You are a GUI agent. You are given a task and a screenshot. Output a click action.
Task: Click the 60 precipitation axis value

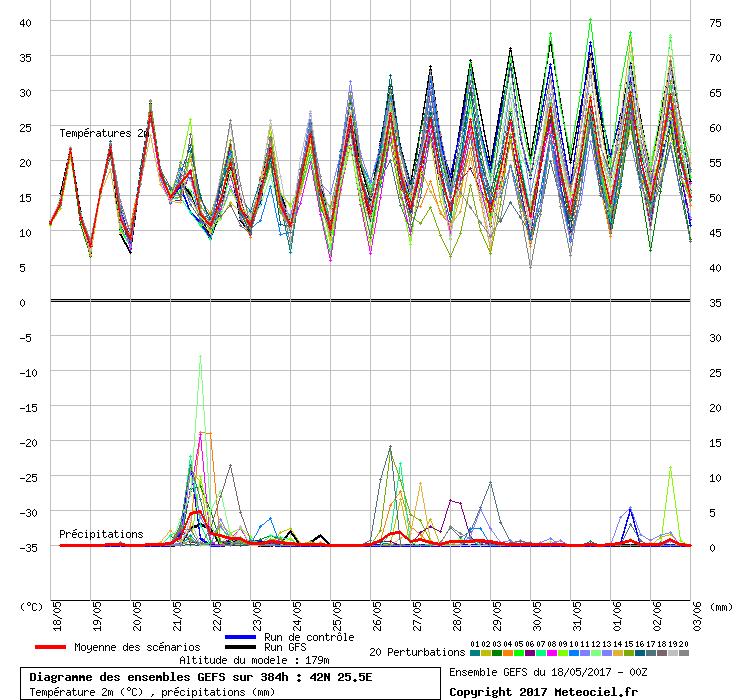715,128
